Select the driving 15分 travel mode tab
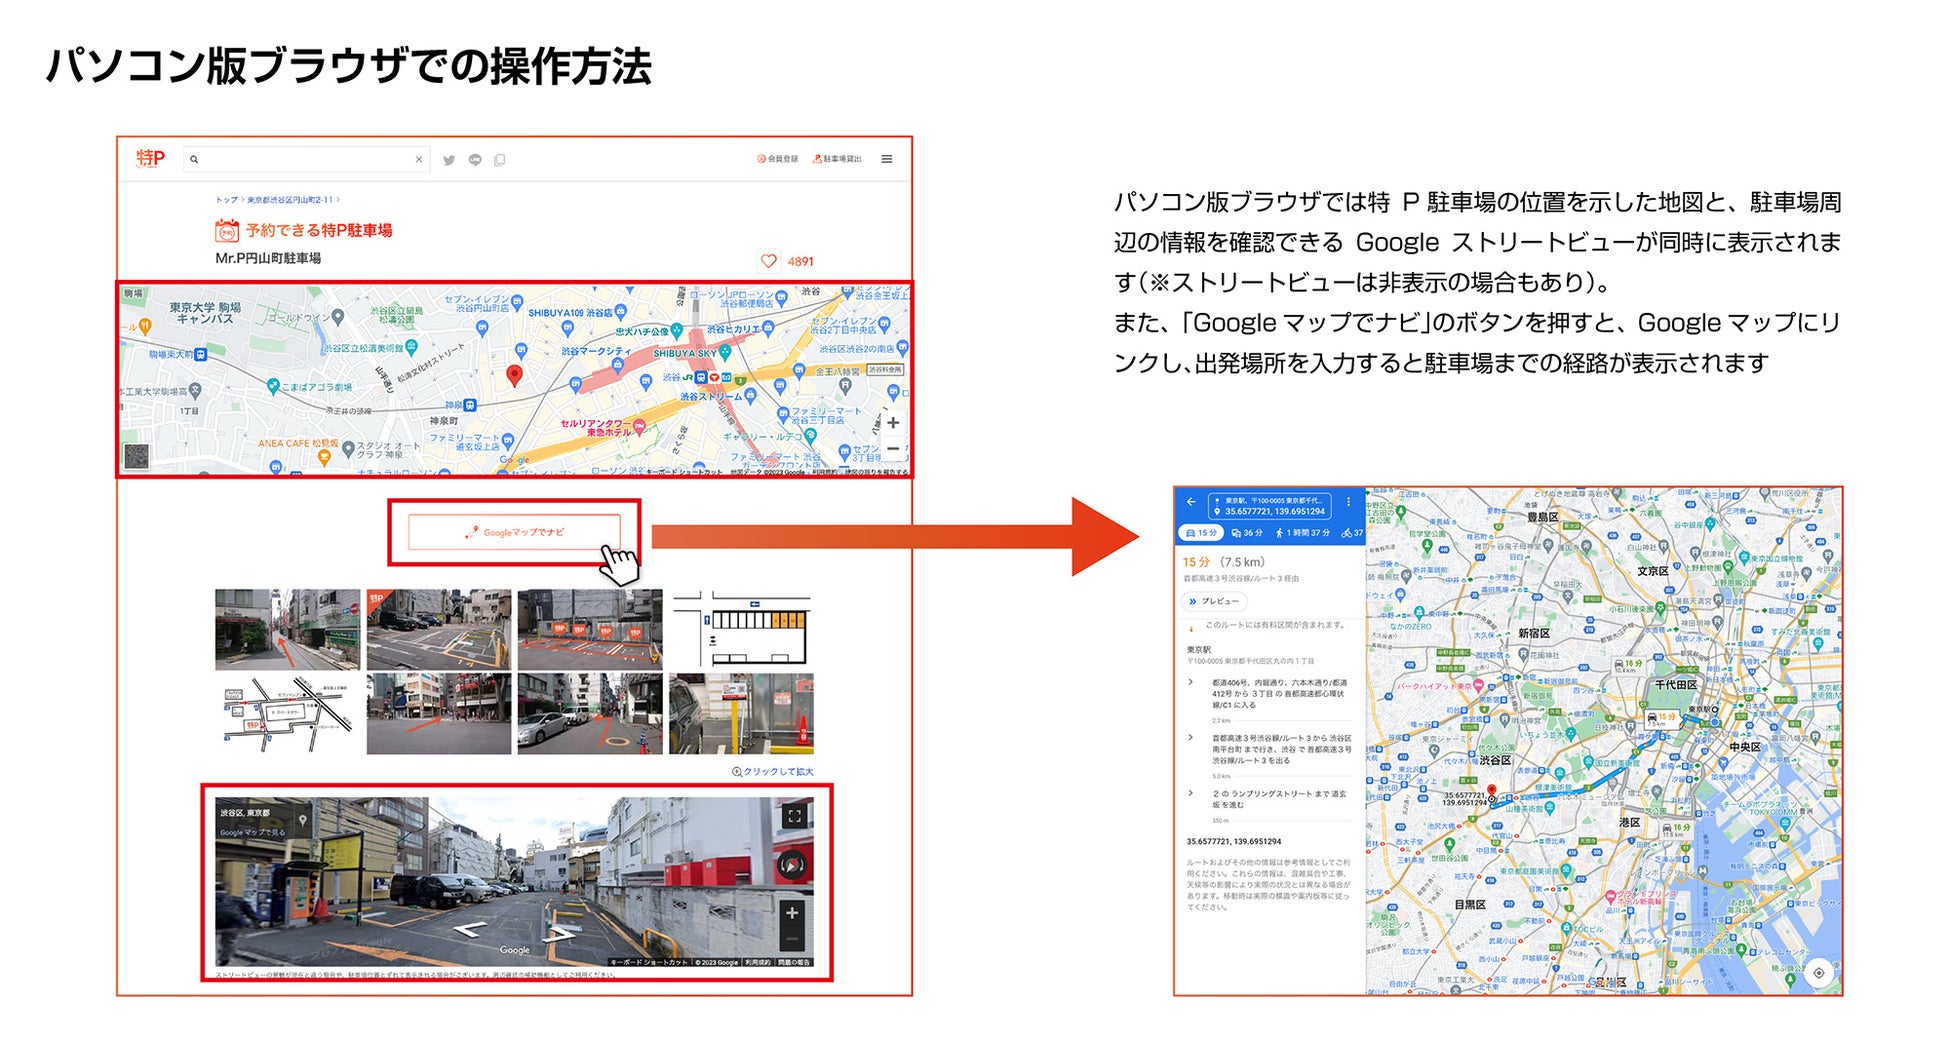This screenshot has height=1039, width=1950. tap(1201, 533)
